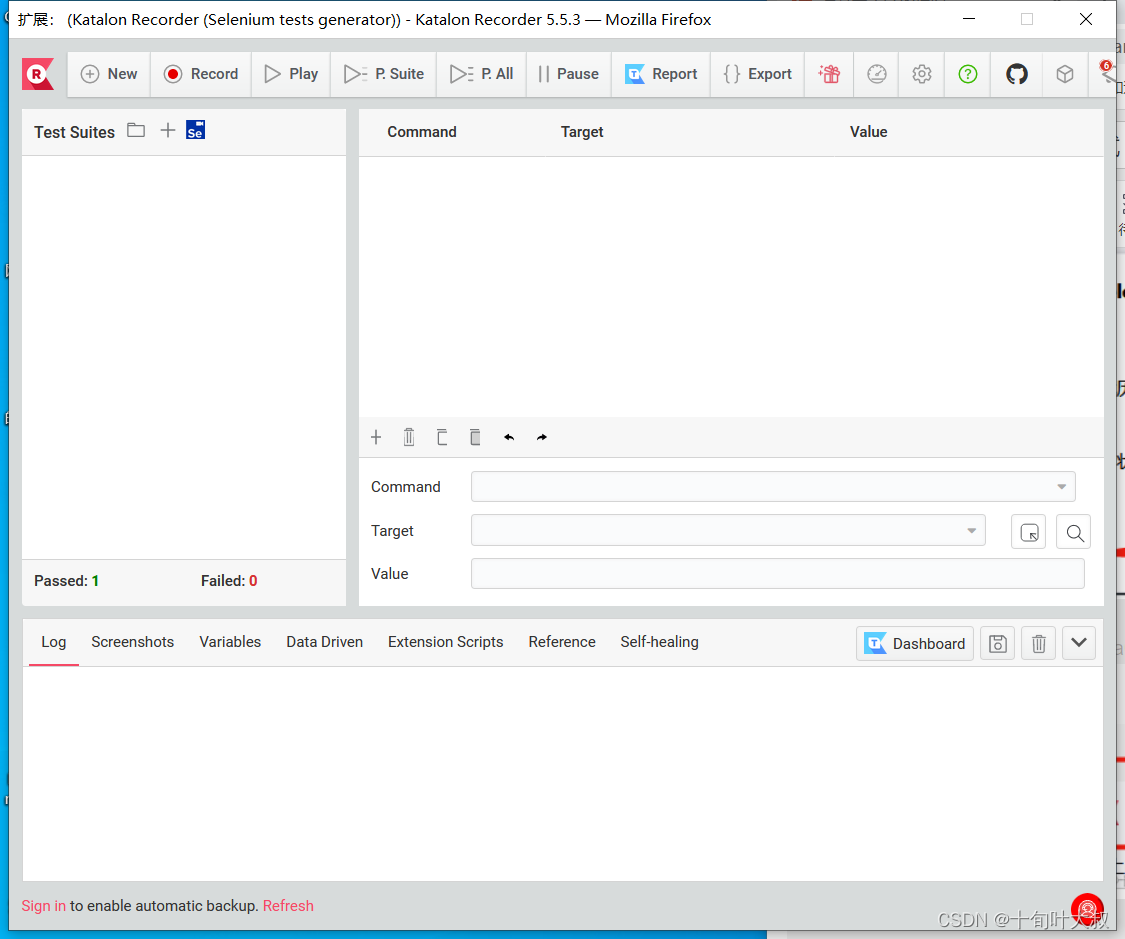Viewport: 1125px width, 939px height.
Task: Open the GitHub icon
Action: point(1017,74)
